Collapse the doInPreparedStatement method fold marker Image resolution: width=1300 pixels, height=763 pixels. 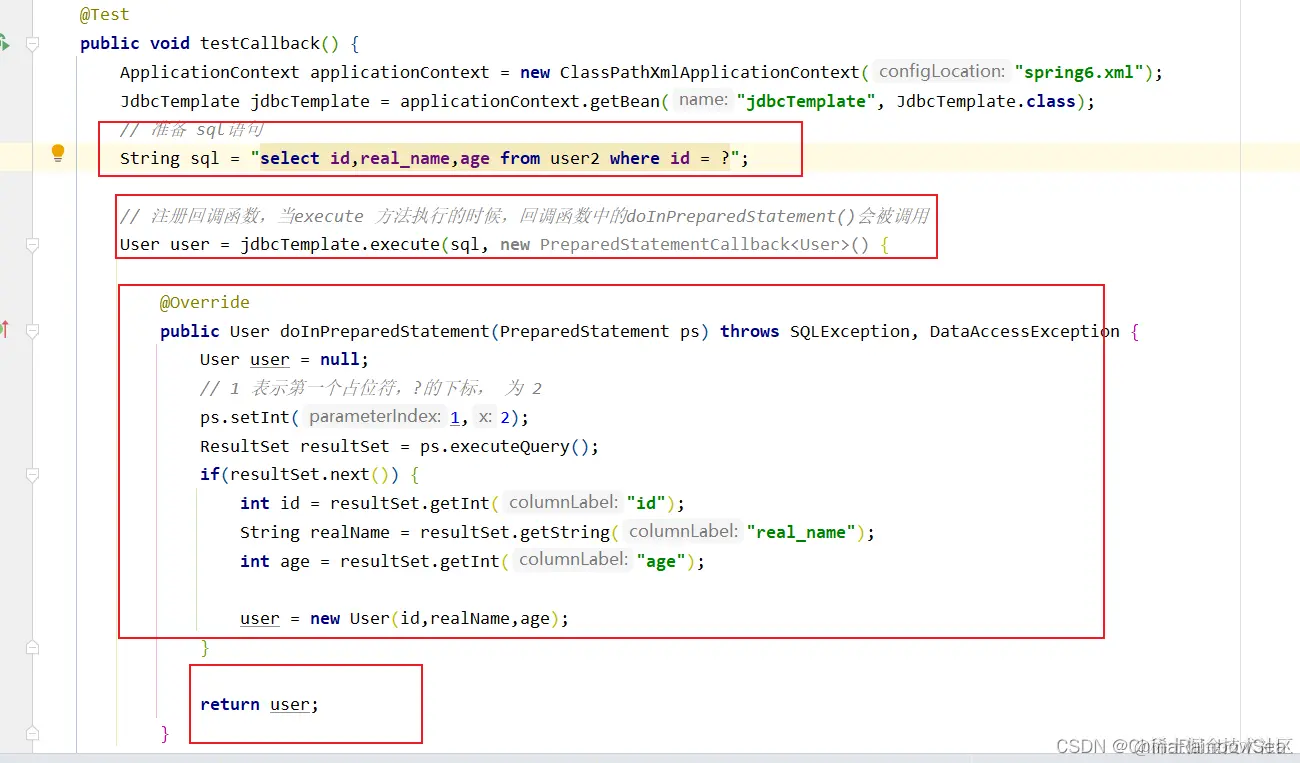pos(32,331)
